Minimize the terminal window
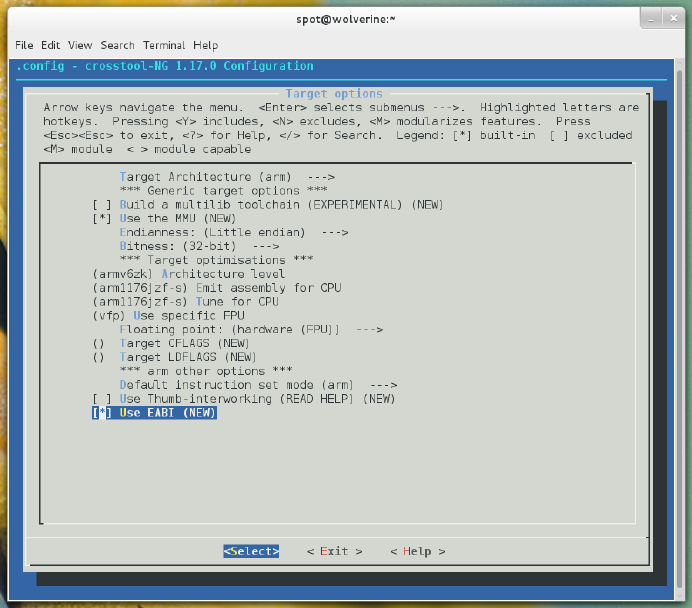This screenshot has width=692, height=608. (651, 19)
